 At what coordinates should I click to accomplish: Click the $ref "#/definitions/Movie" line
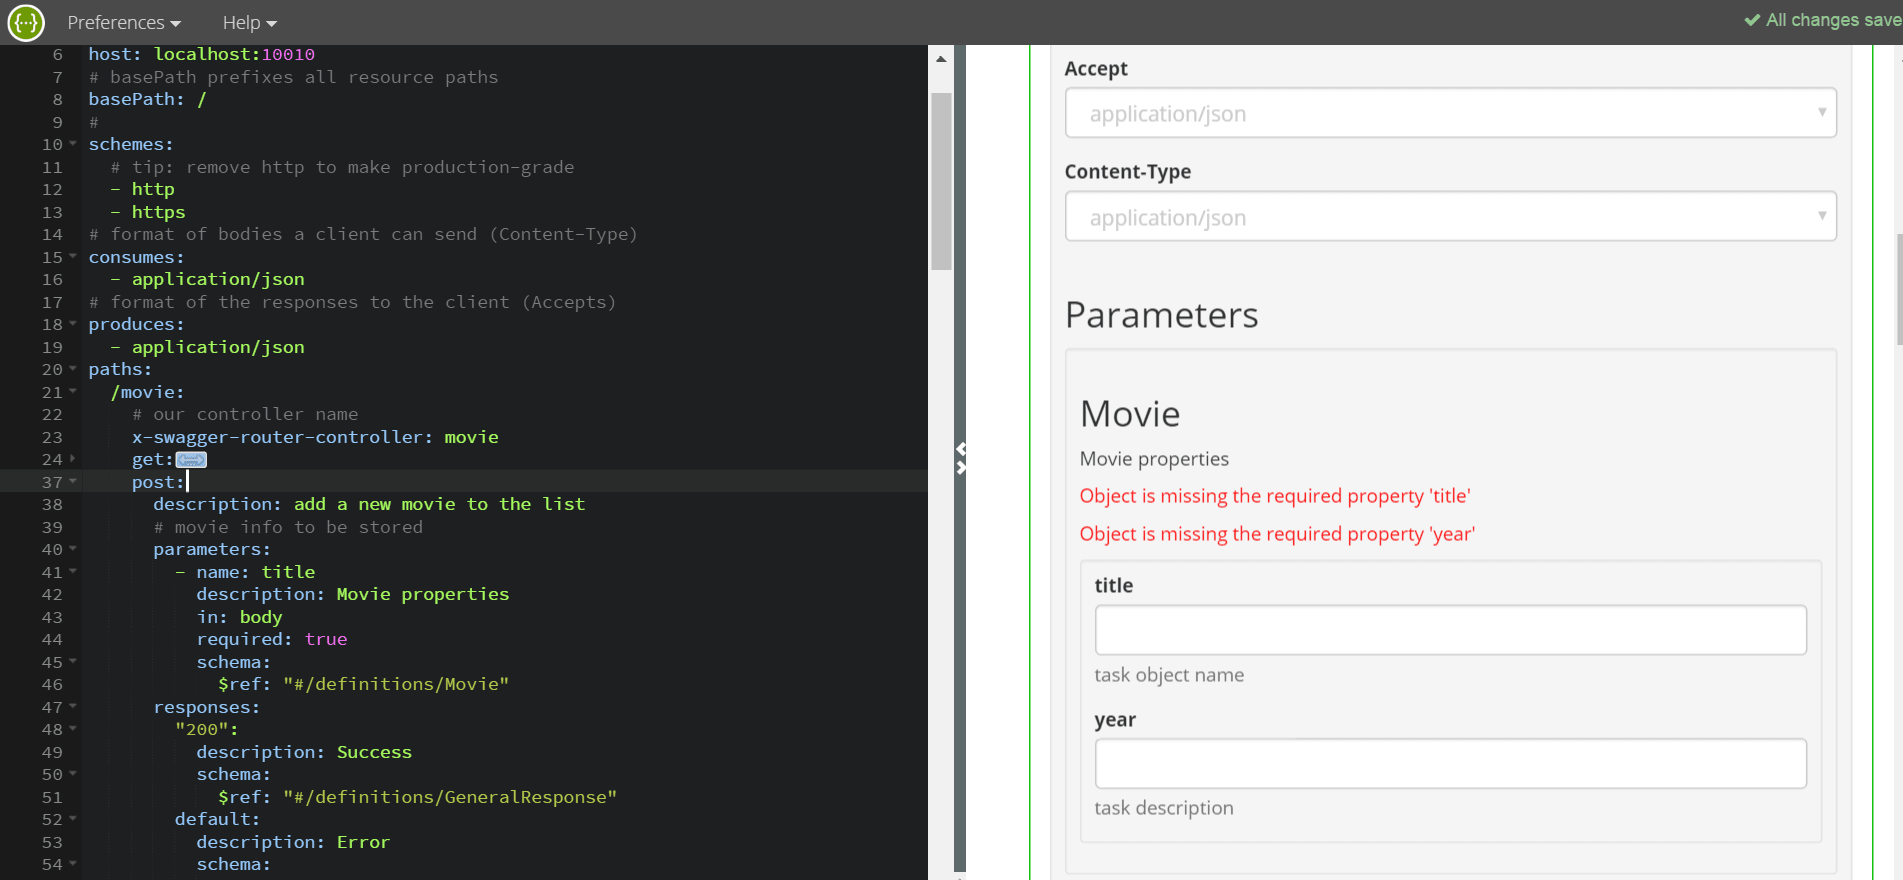364,684
